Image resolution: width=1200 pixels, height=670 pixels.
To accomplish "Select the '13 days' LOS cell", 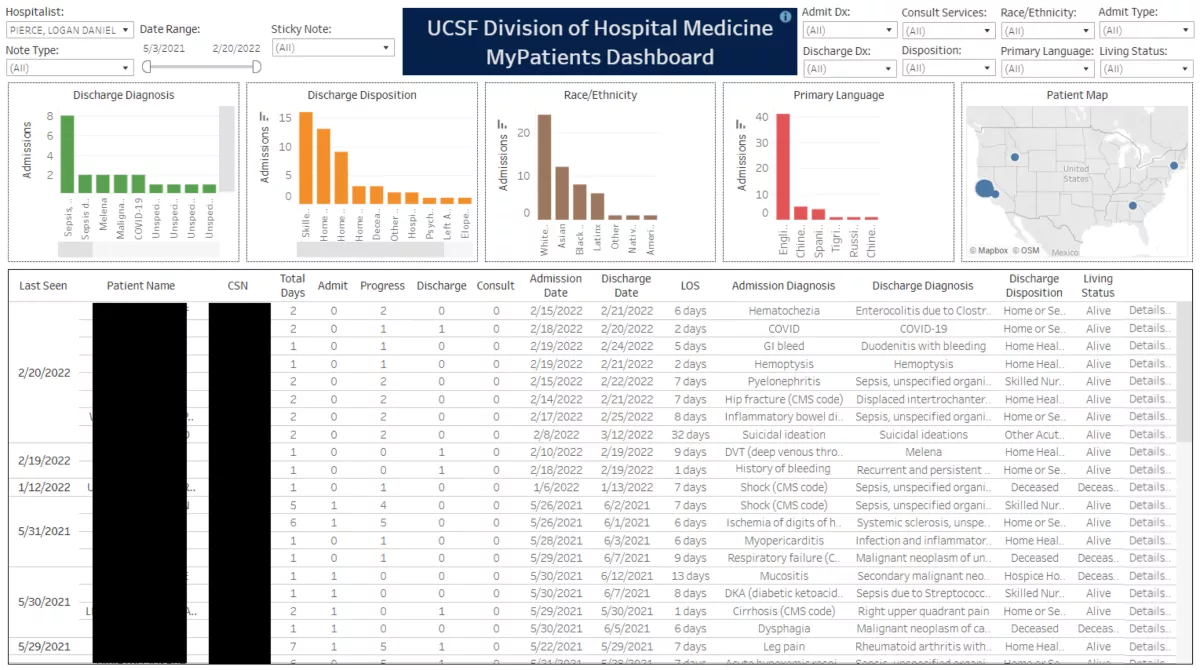I will [x=690, y=575].
